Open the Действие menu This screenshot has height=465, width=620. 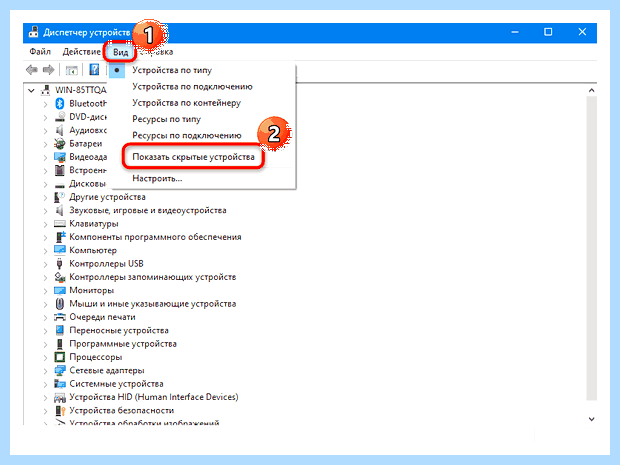81,52
